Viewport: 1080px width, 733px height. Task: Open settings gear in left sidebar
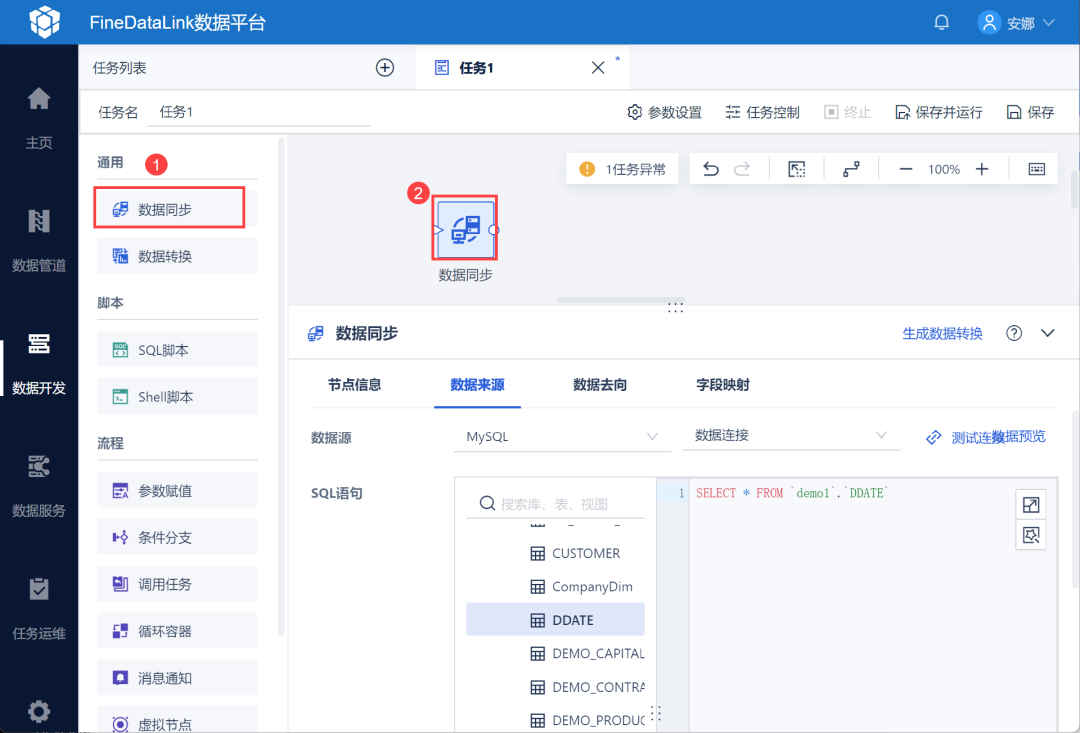[x=39, y=712]
